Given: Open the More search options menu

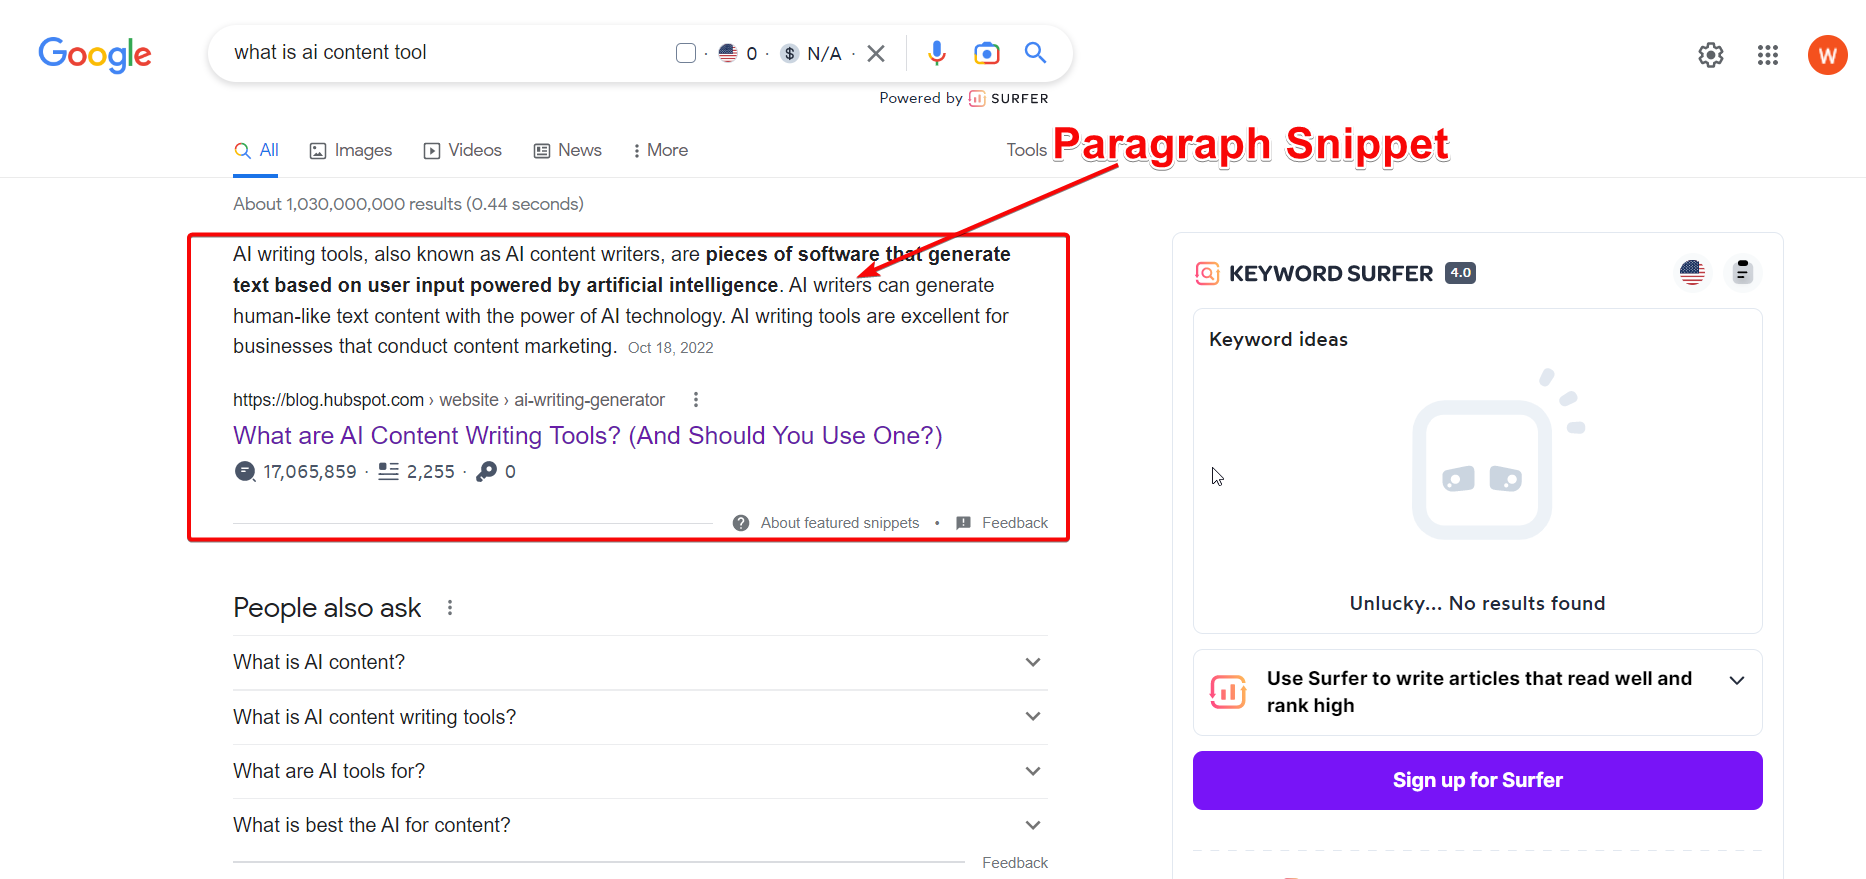Looking at the screenshot, I should coord(660,150).
